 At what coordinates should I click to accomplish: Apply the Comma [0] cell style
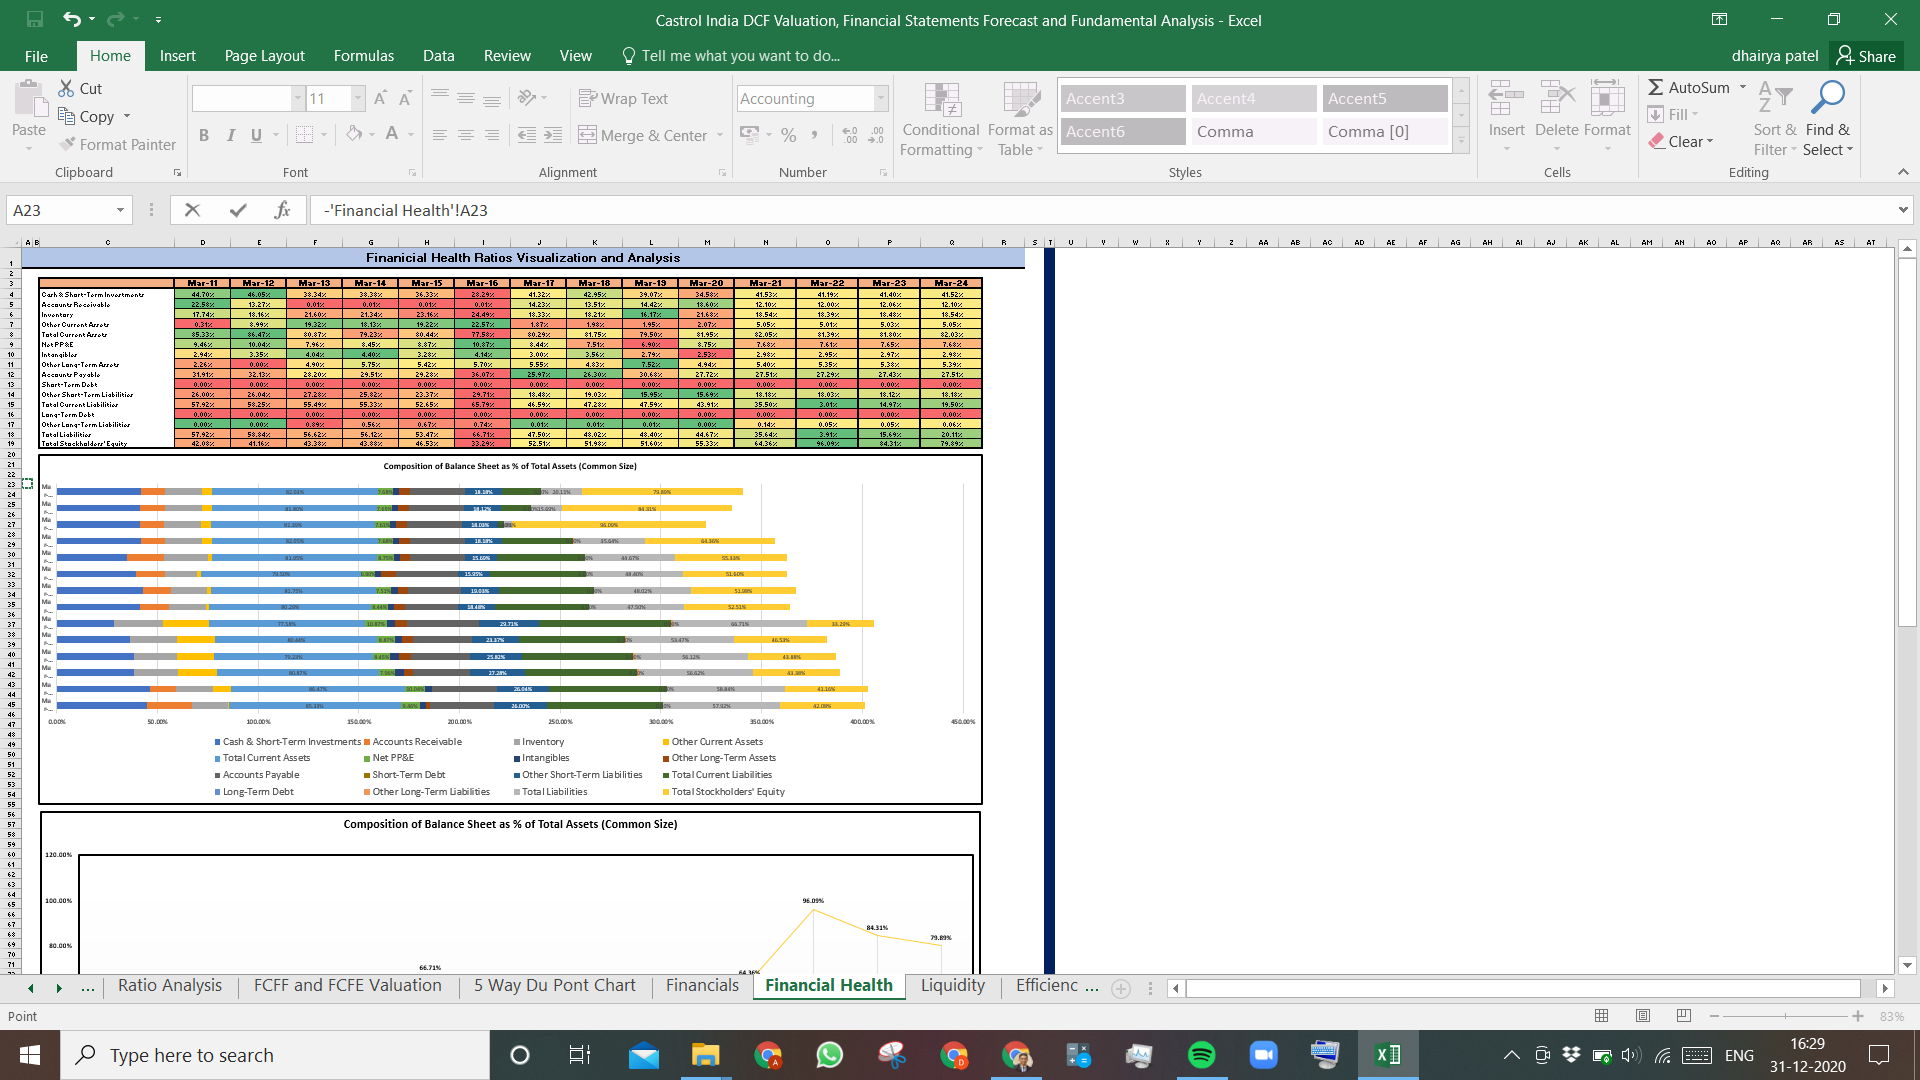point(1385,131)
